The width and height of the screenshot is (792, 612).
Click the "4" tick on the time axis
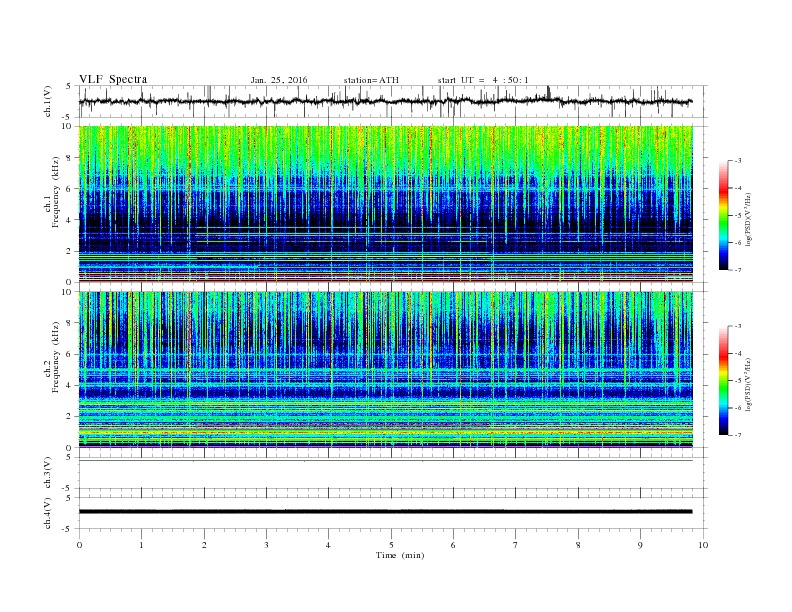point(328,545)
